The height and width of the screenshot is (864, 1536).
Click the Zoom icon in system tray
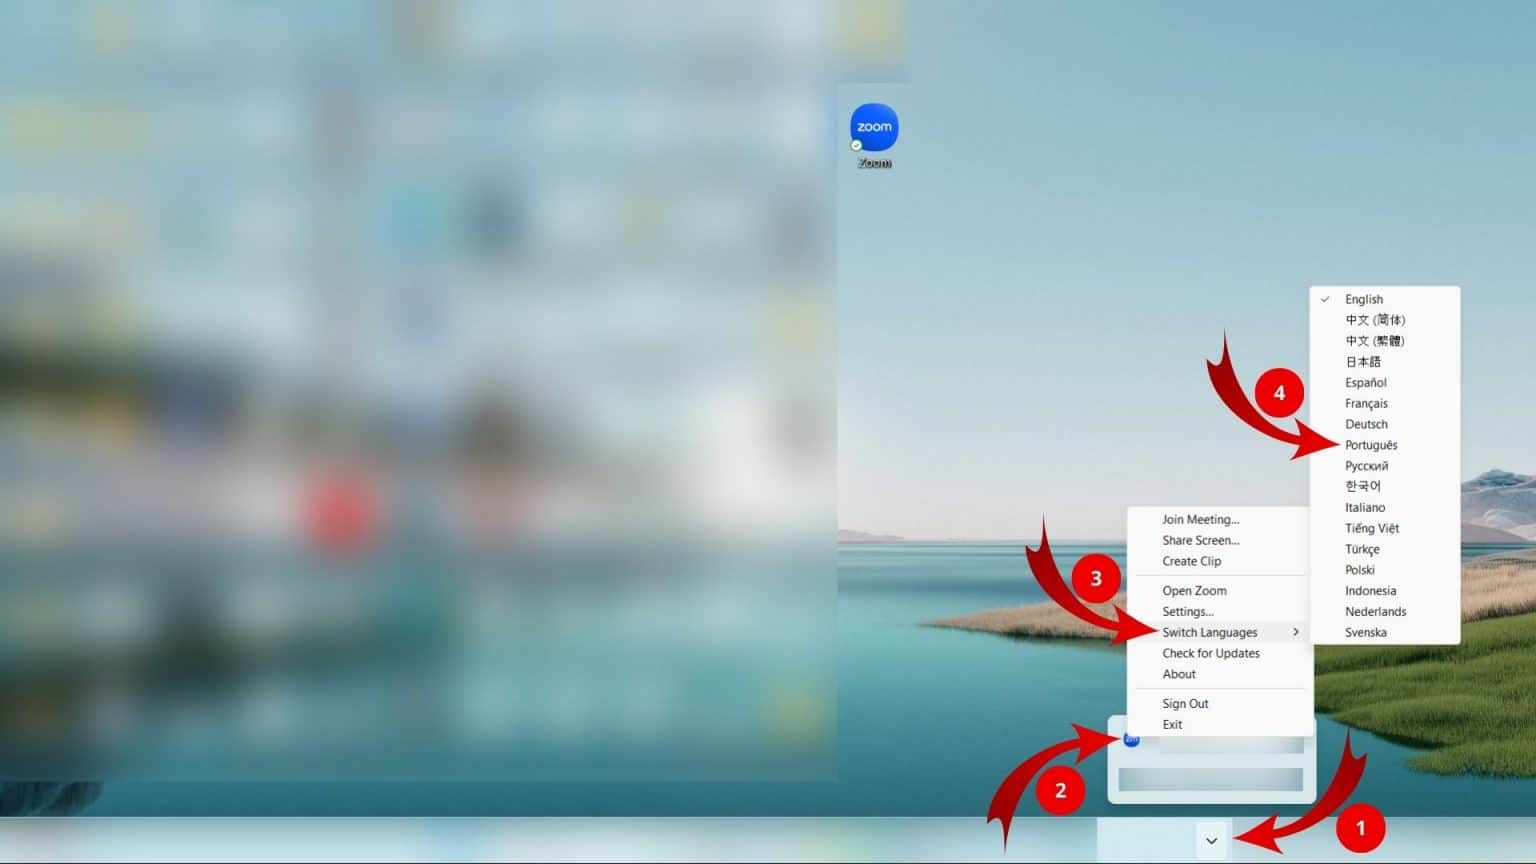[x=1131, y=740]
